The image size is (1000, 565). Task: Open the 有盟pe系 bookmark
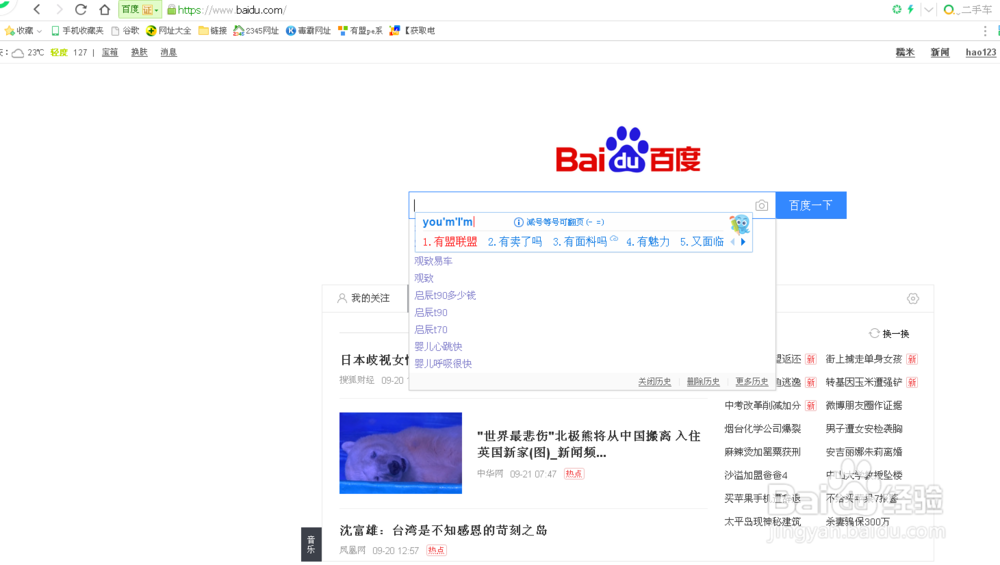tap(360, 31)
